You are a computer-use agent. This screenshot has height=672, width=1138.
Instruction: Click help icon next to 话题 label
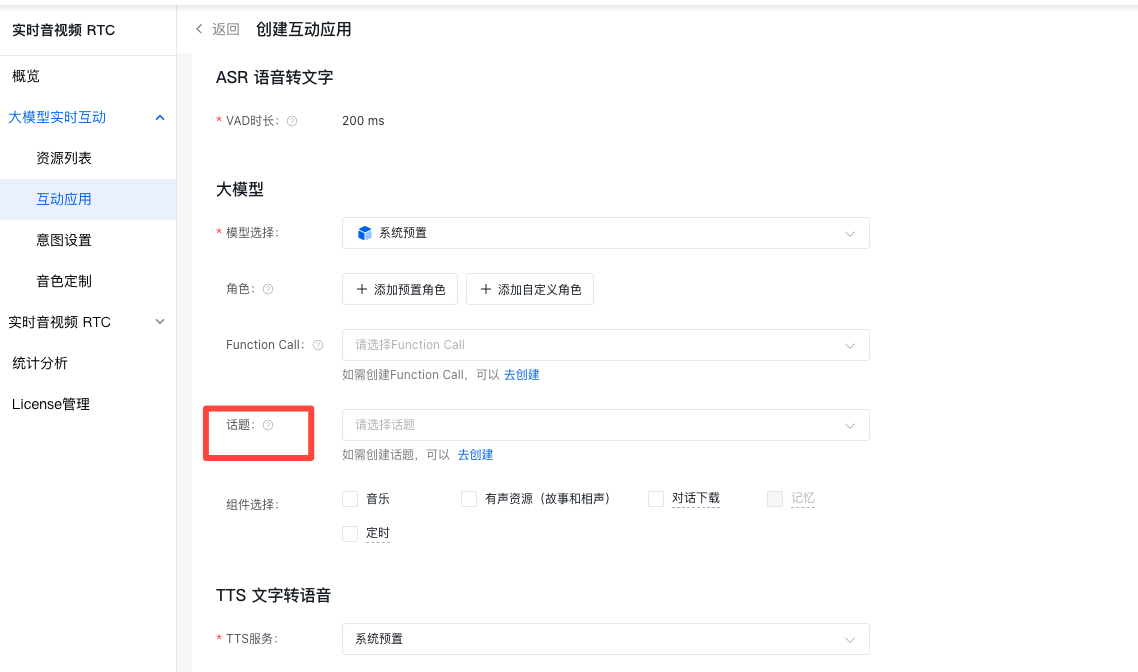268,425
